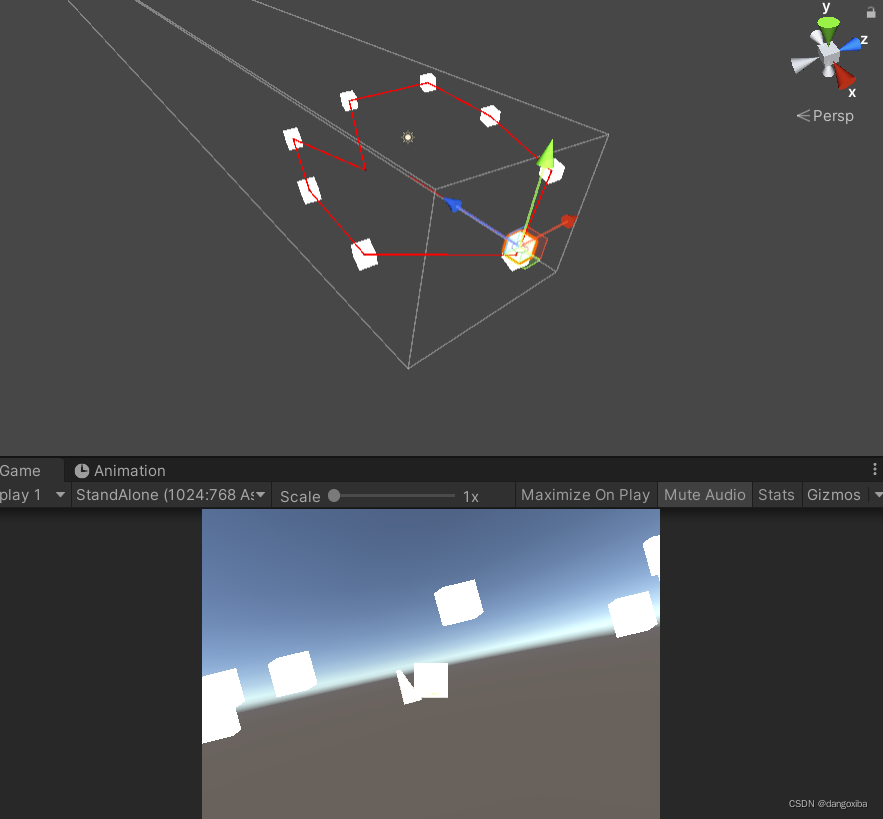
Task: Open the Display 1 dropdown
Action: tap(35, 494)
